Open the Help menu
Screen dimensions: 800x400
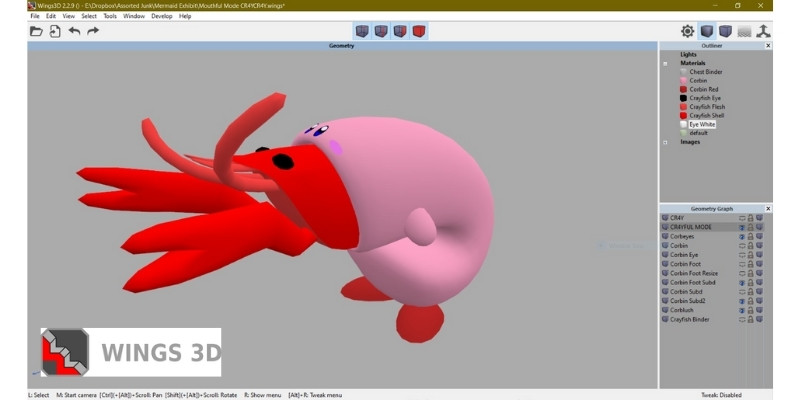click(185, 16)
